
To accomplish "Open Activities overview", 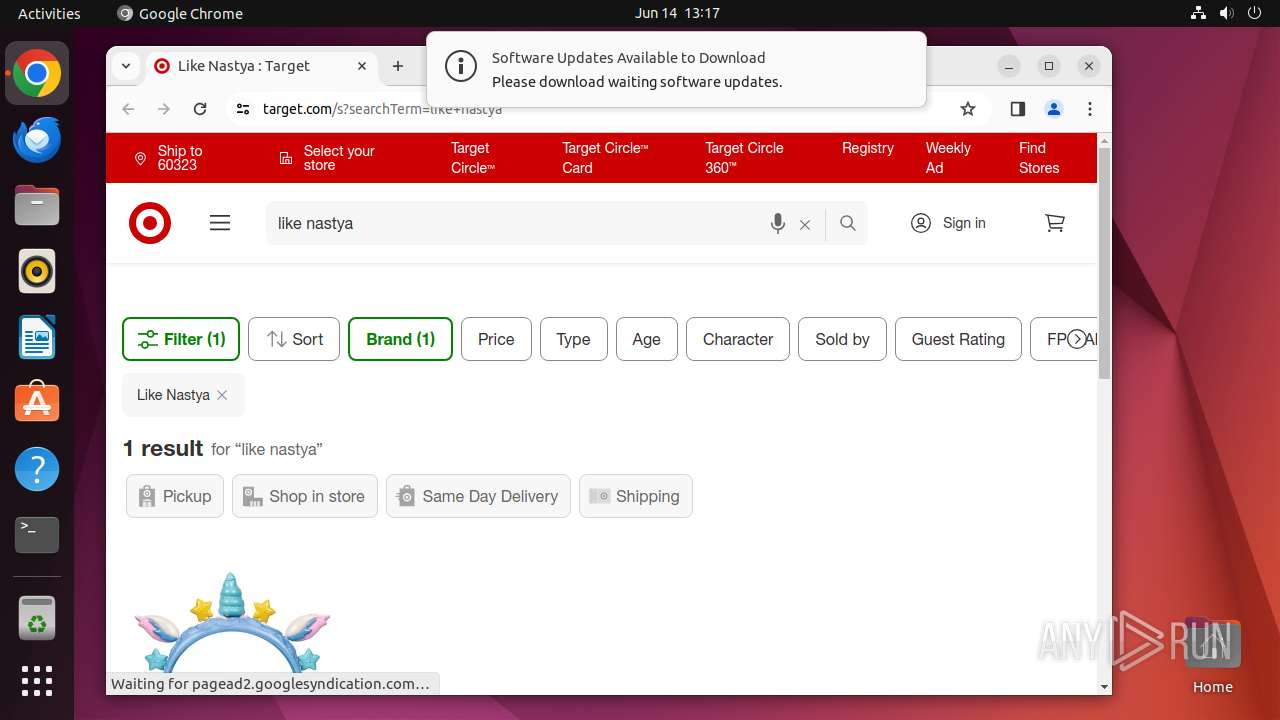I will pos(49,13).
